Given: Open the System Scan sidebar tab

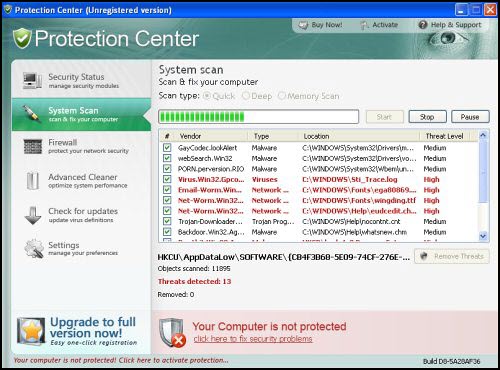Looking at the screenshot, I should (81, 114).
